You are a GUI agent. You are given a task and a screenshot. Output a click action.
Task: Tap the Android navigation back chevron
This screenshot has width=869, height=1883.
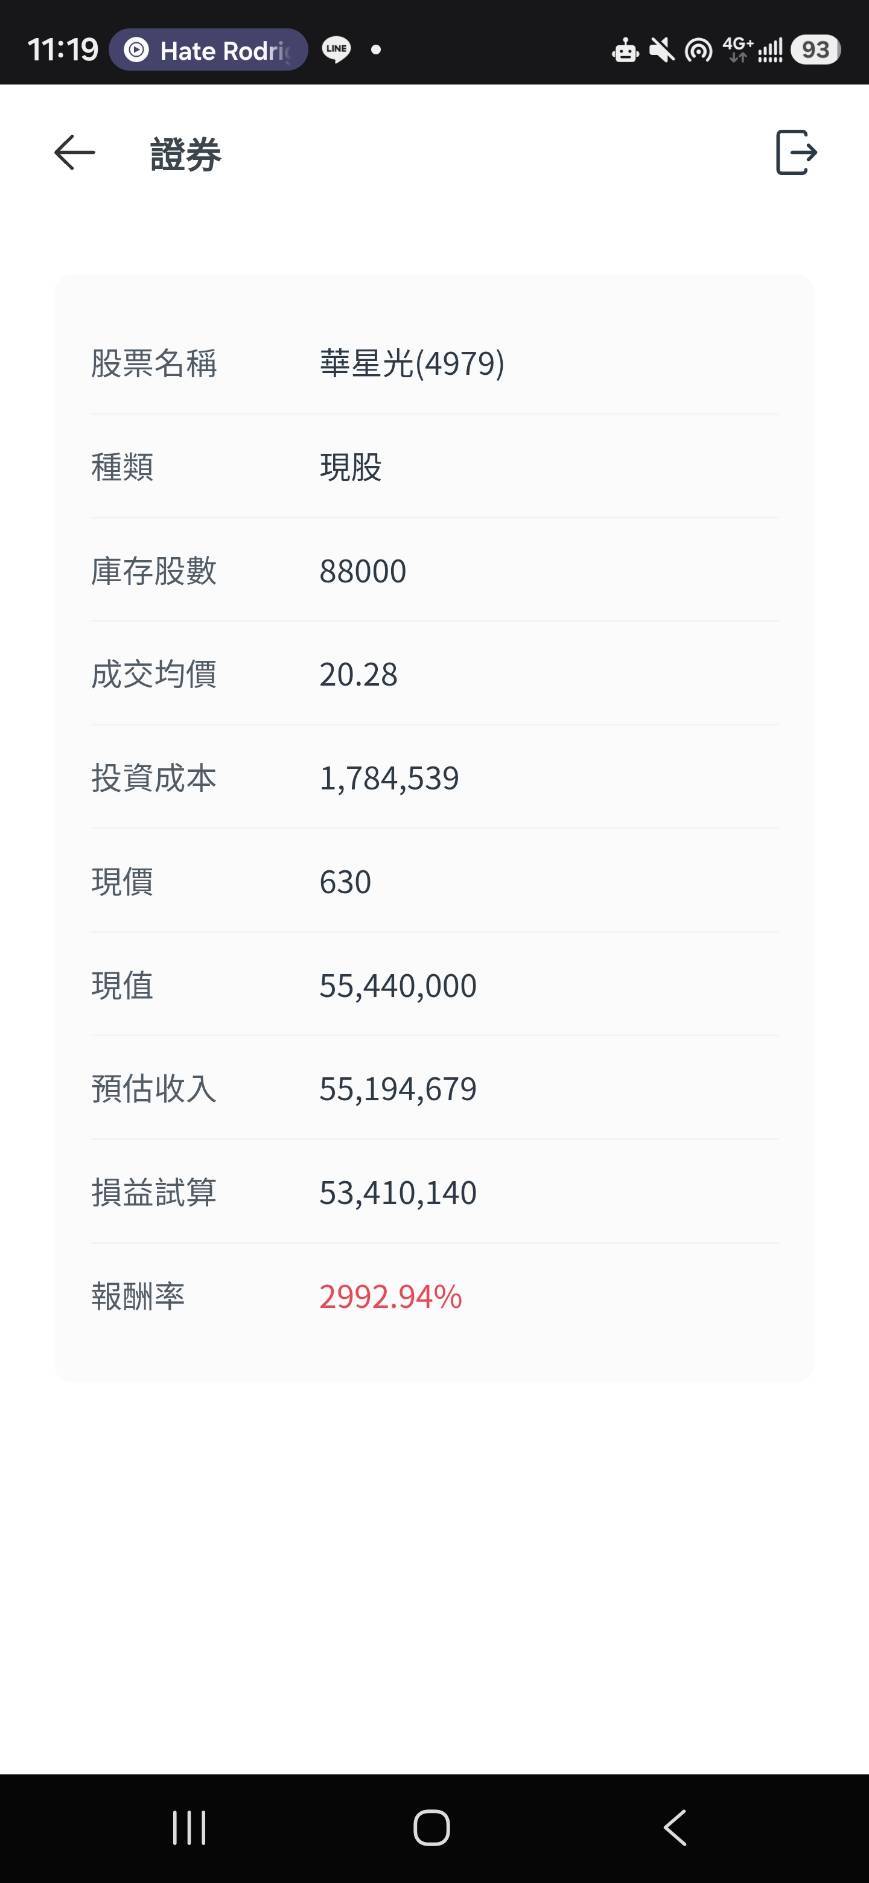(675, 1828)
